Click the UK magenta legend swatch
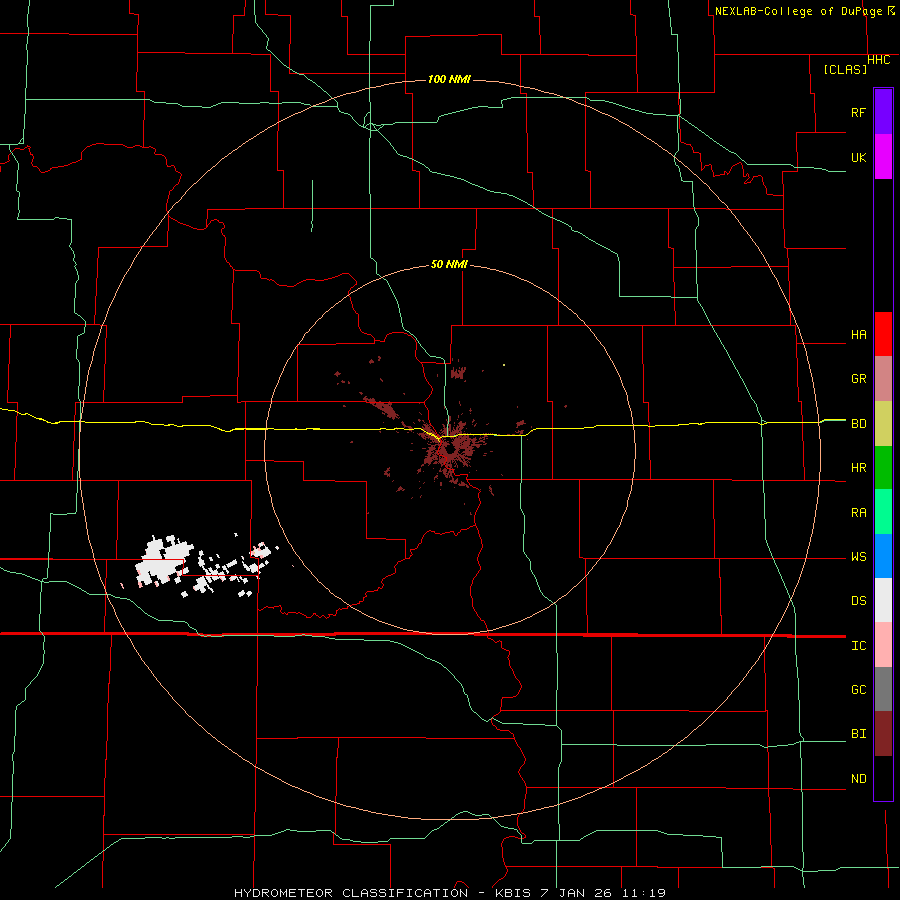 (883, 157)
